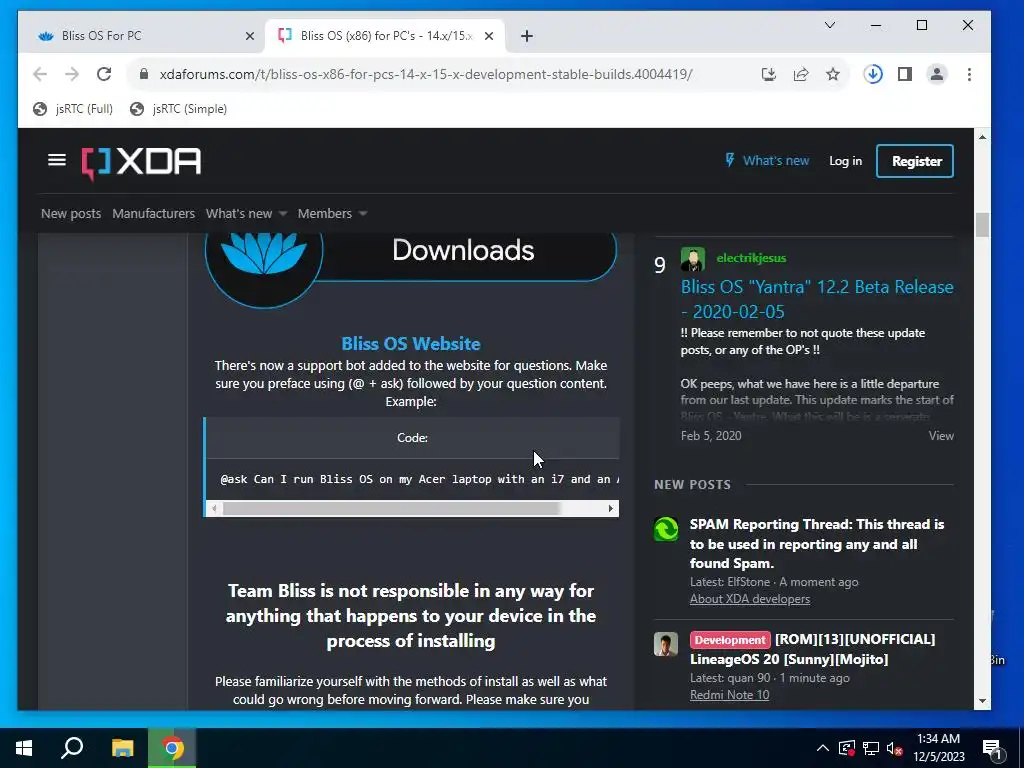
Task: Click the Log in link
Action: click(x=845, y=161)
